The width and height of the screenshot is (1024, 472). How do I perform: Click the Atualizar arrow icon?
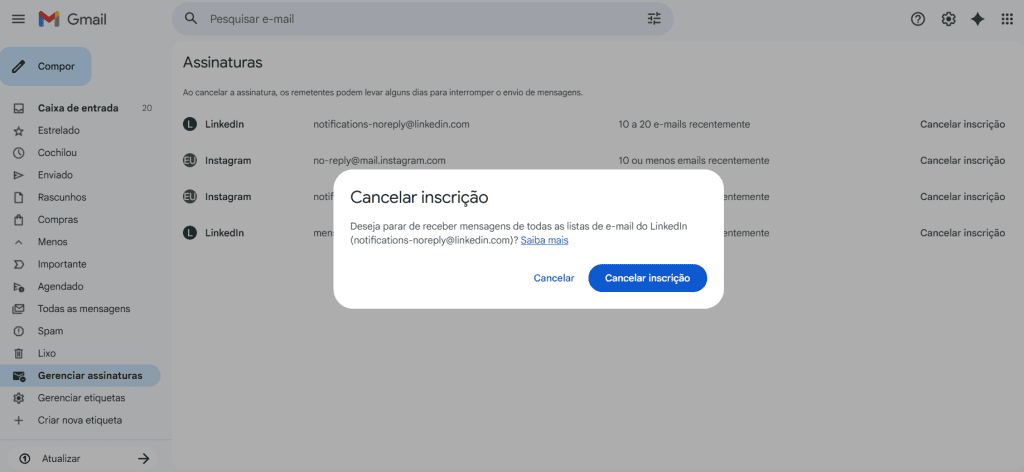144,458
